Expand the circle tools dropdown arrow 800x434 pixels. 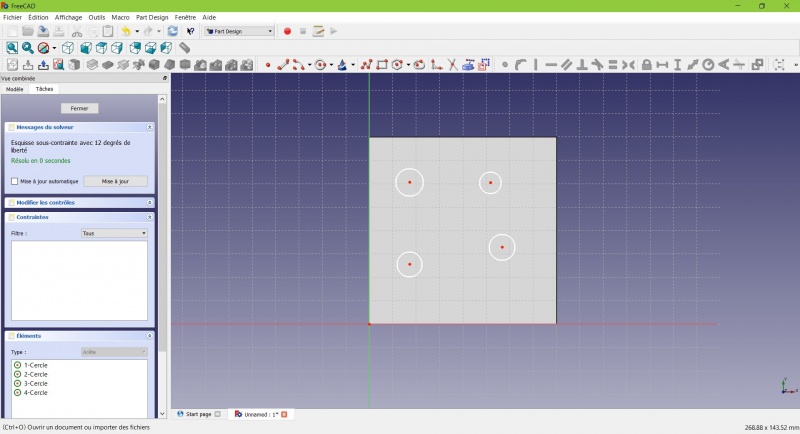[x=331, y=65]
